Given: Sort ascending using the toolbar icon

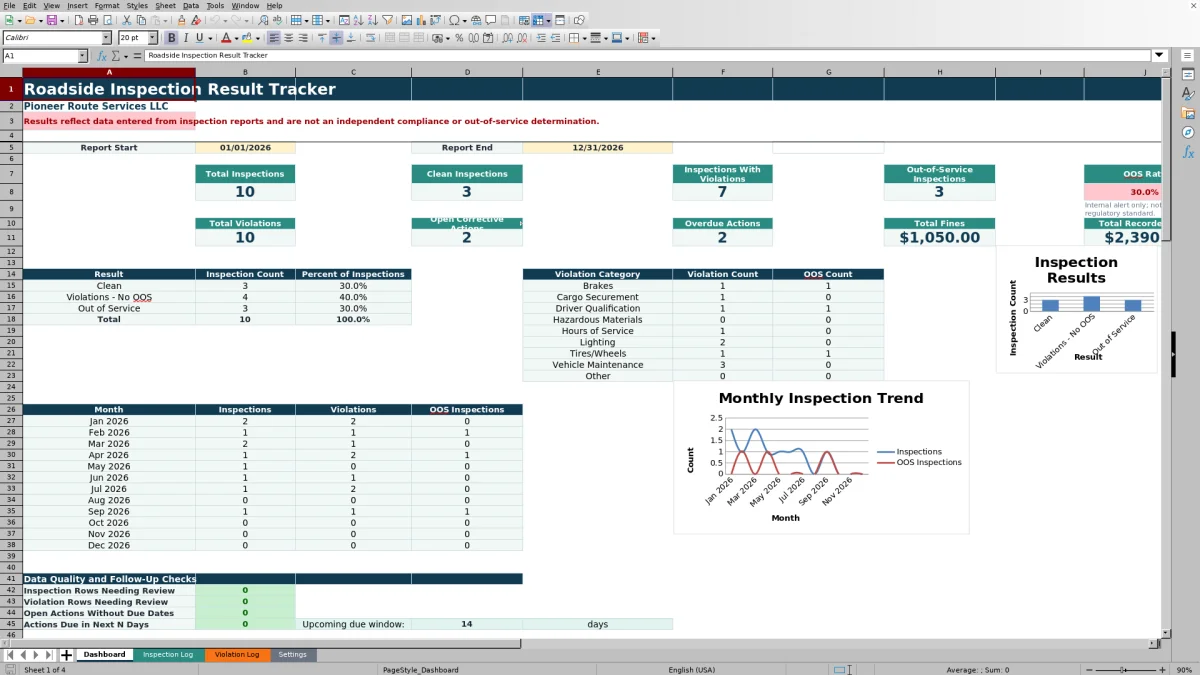Looking at the screenshot, I should pos(358,20).
